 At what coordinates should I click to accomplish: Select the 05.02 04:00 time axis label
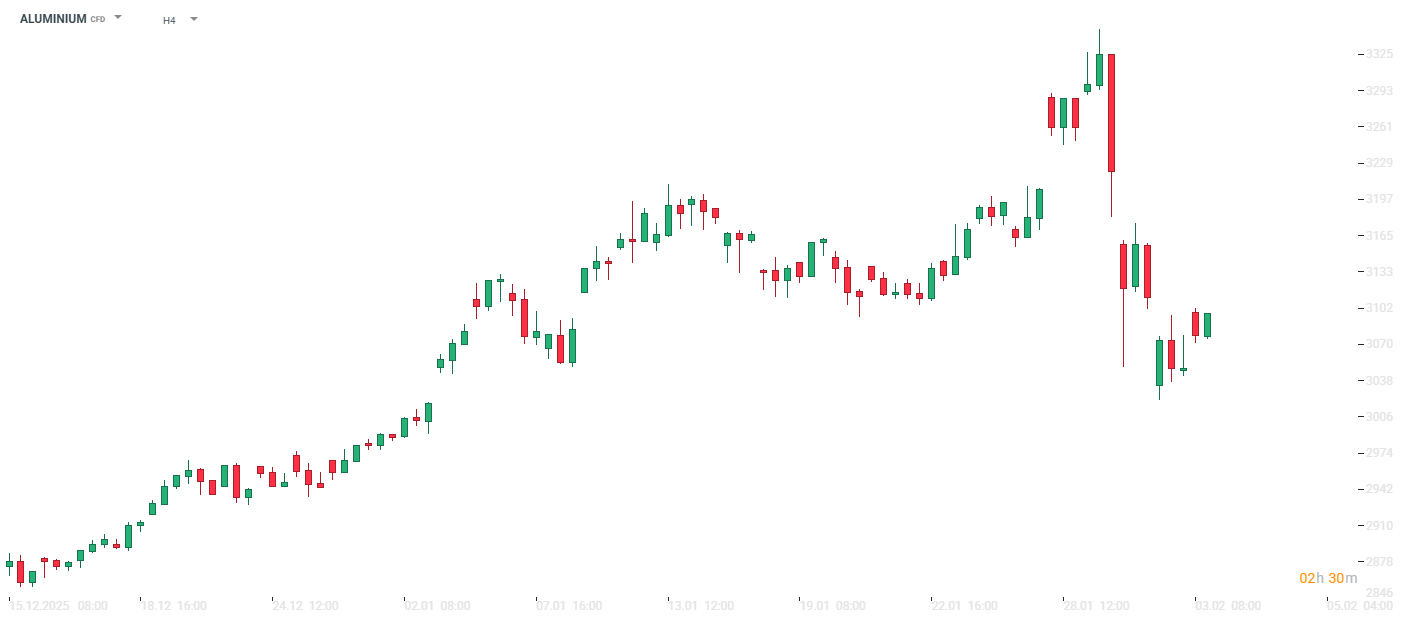tap(1360, 606)
